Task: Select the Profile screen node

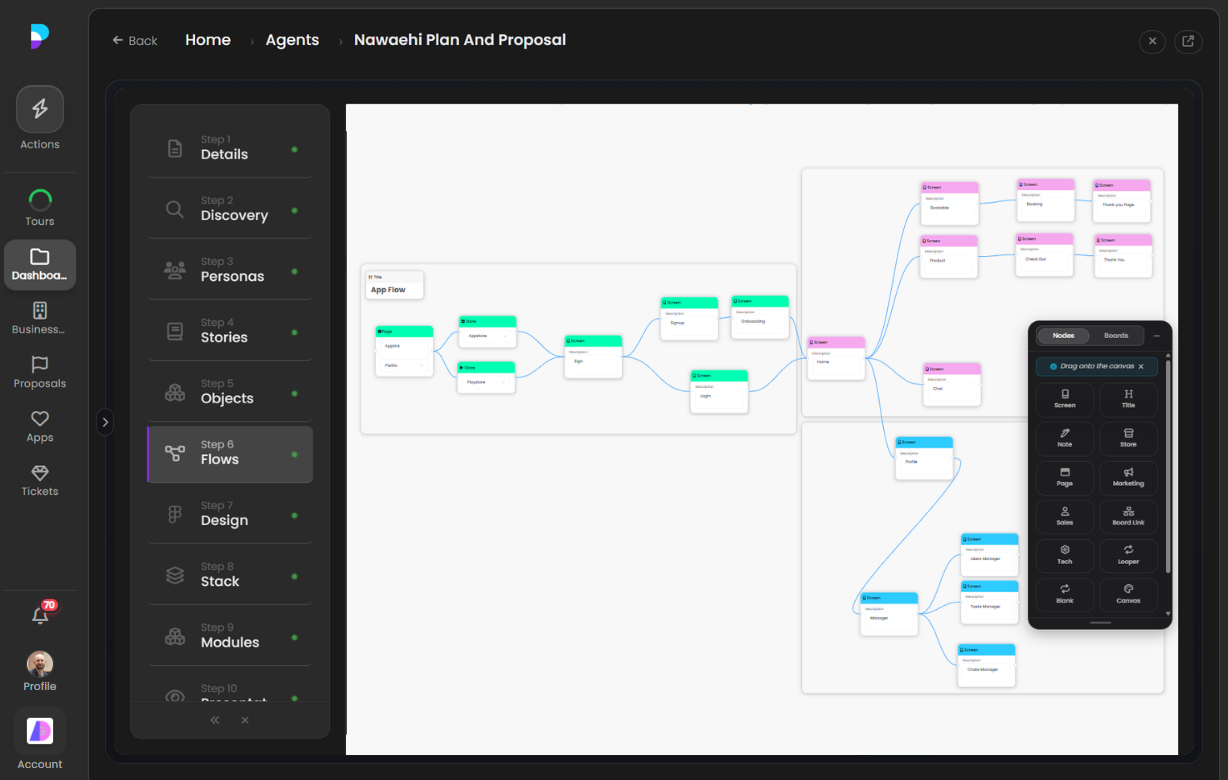Action: [x=924, y=457]
